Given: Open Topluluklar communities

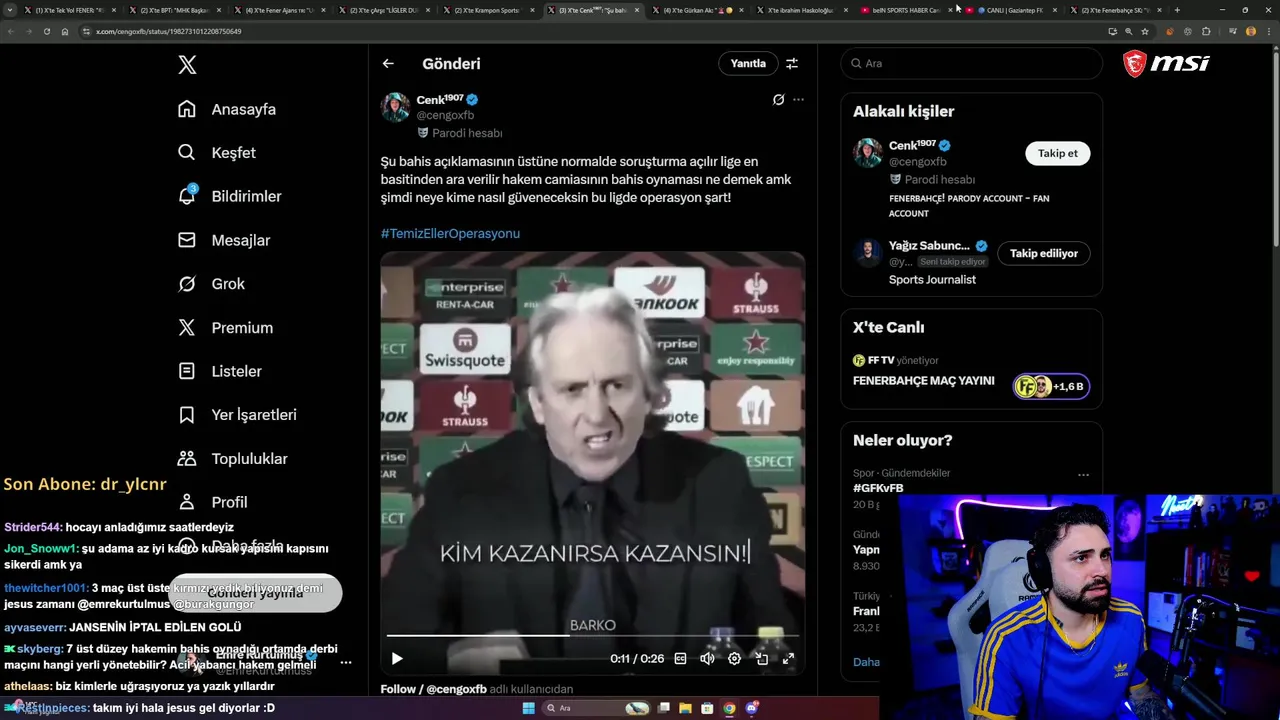Looking at the screenshot, I should pyautogui.click(x=233, y=459).
